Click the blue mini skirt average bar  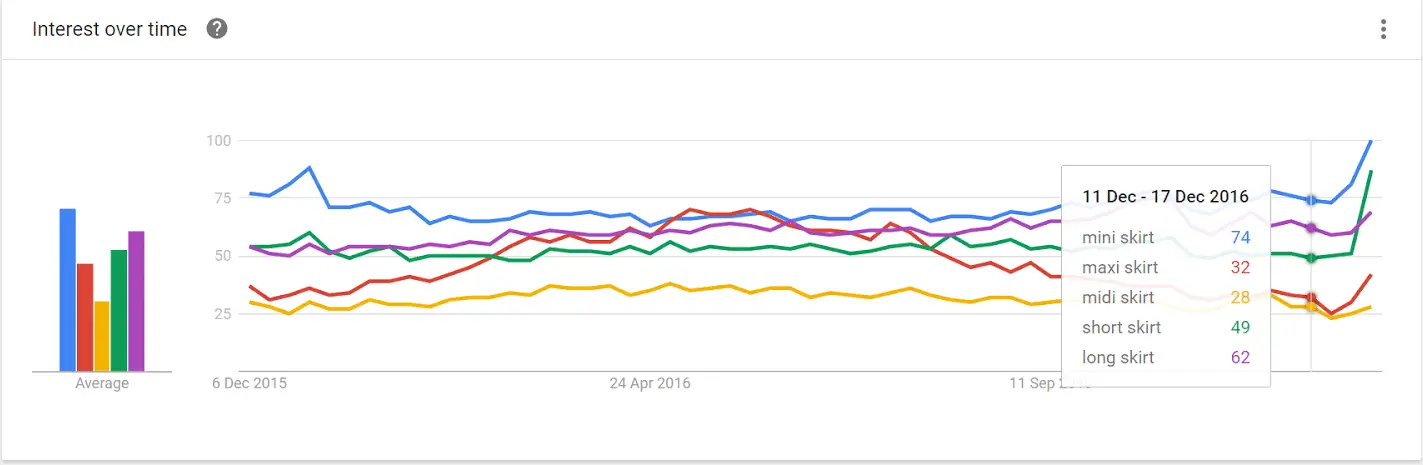coord(68,289)
